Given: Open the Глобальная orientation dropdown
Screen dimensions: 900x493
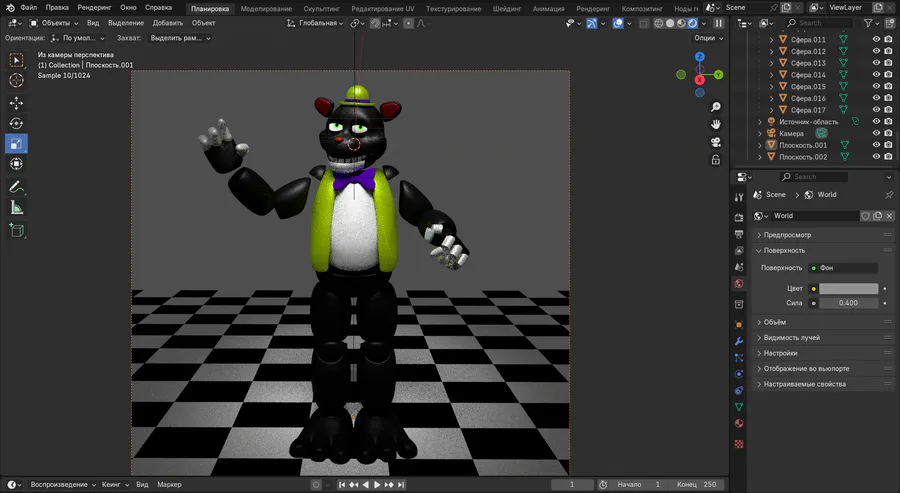Looking at the screenshot, I should (x=315, y=24).
